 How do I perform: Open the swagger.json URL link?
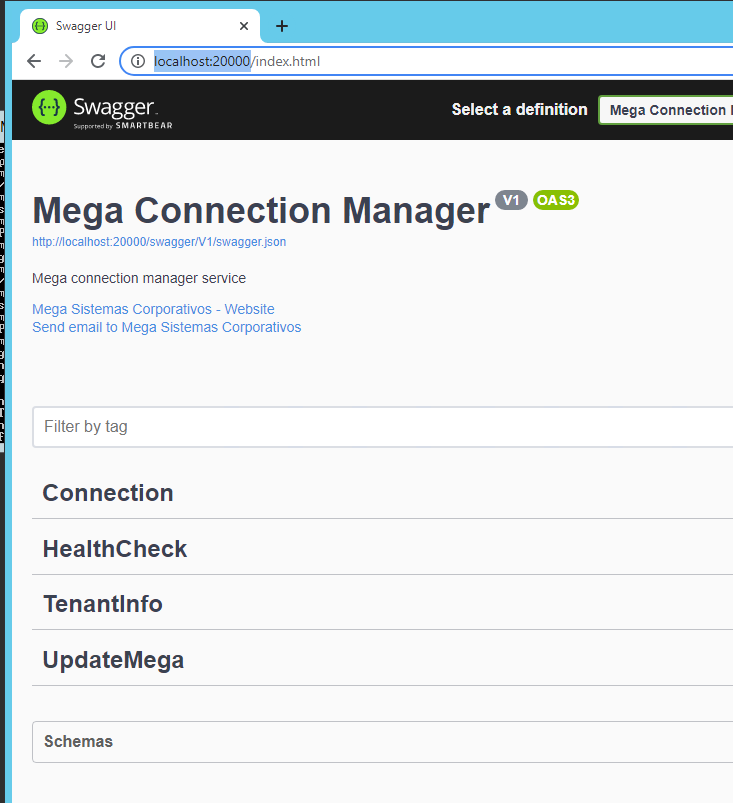tap(159, 242)
